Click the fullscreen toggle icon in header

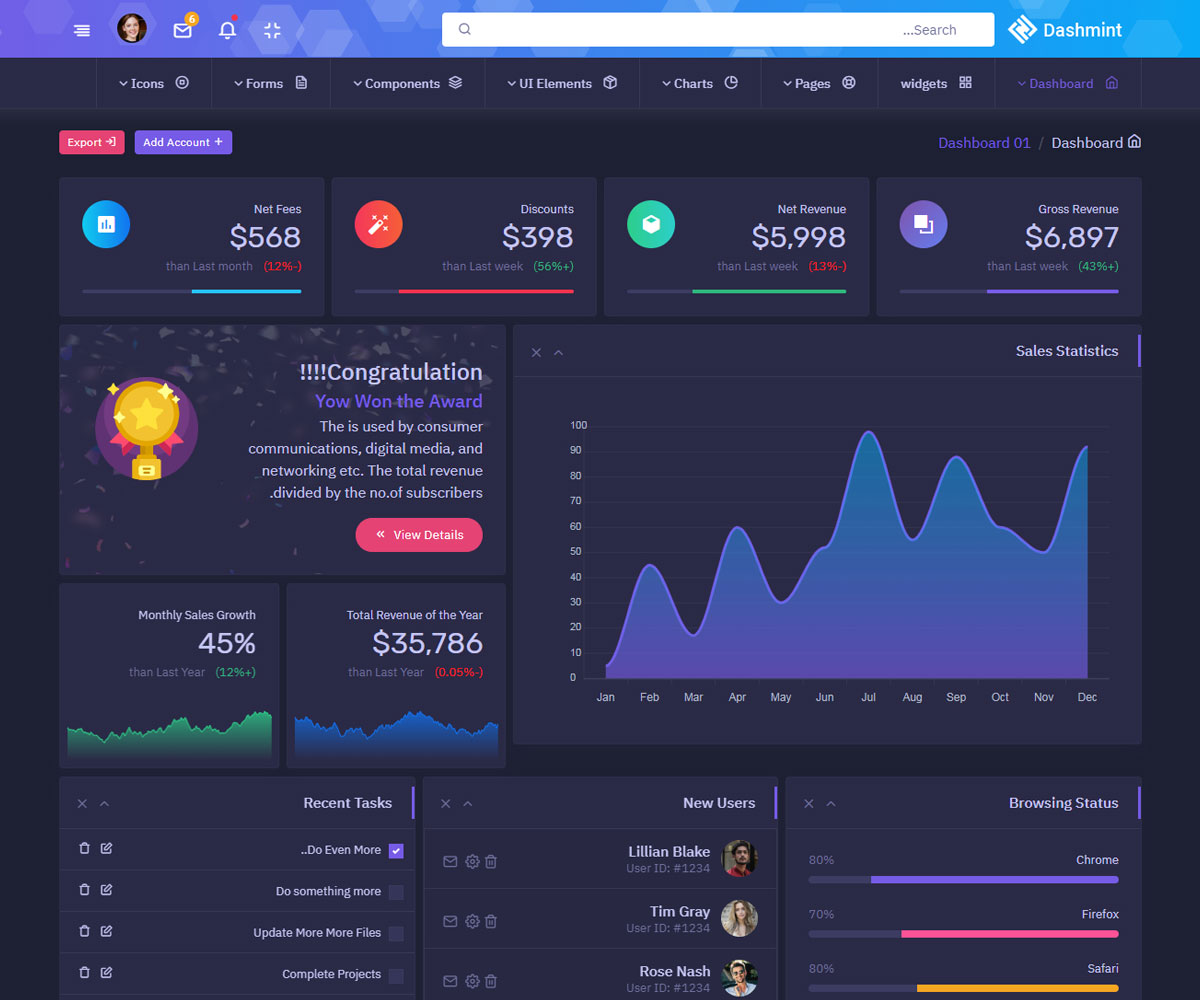coord(272,30)
